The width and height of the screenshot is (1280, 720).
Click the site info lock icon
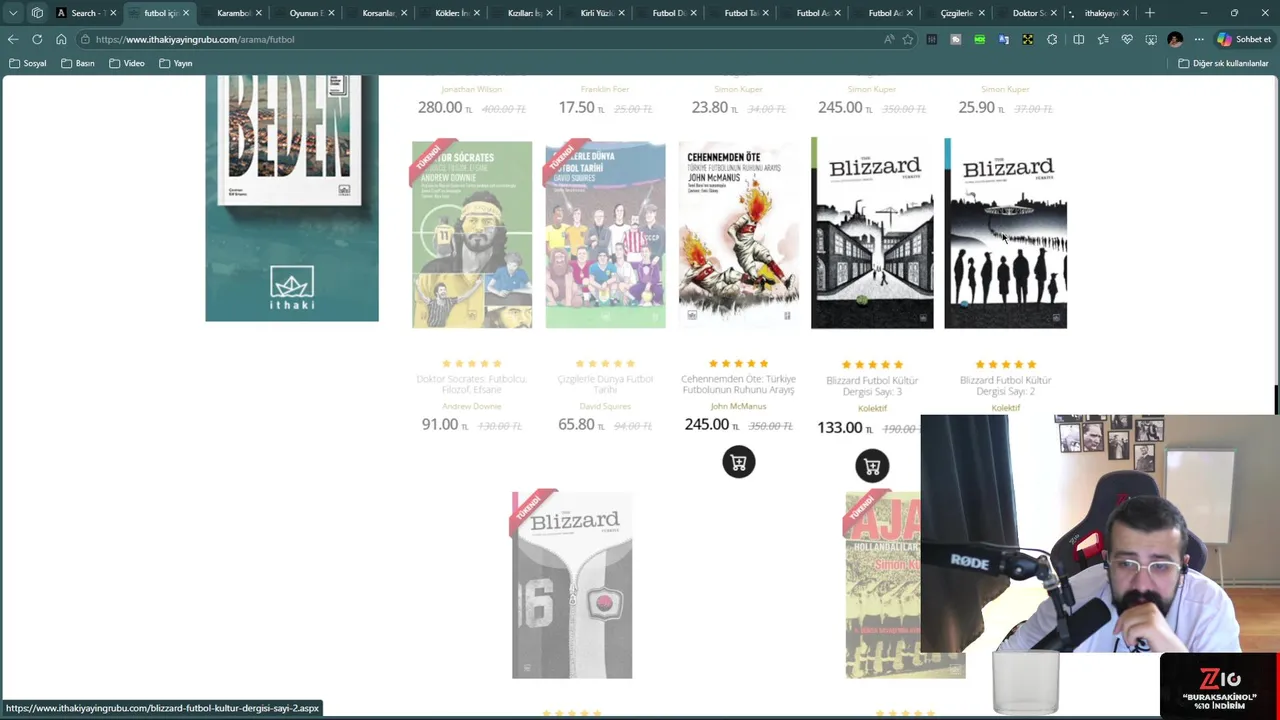[87, 39]
